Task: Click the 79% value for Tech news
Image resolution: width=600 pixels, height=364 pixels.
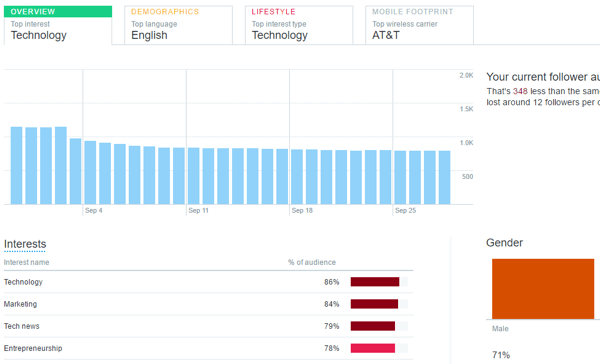Action: pyautogui.click(x=331, y=326)
